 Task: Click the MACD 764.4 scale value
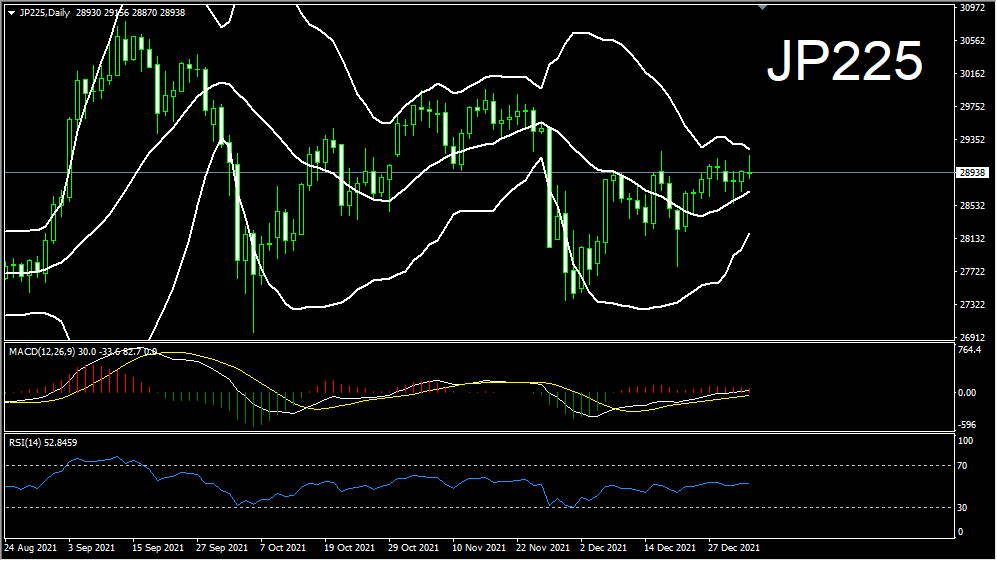click(x=971, y=350)
